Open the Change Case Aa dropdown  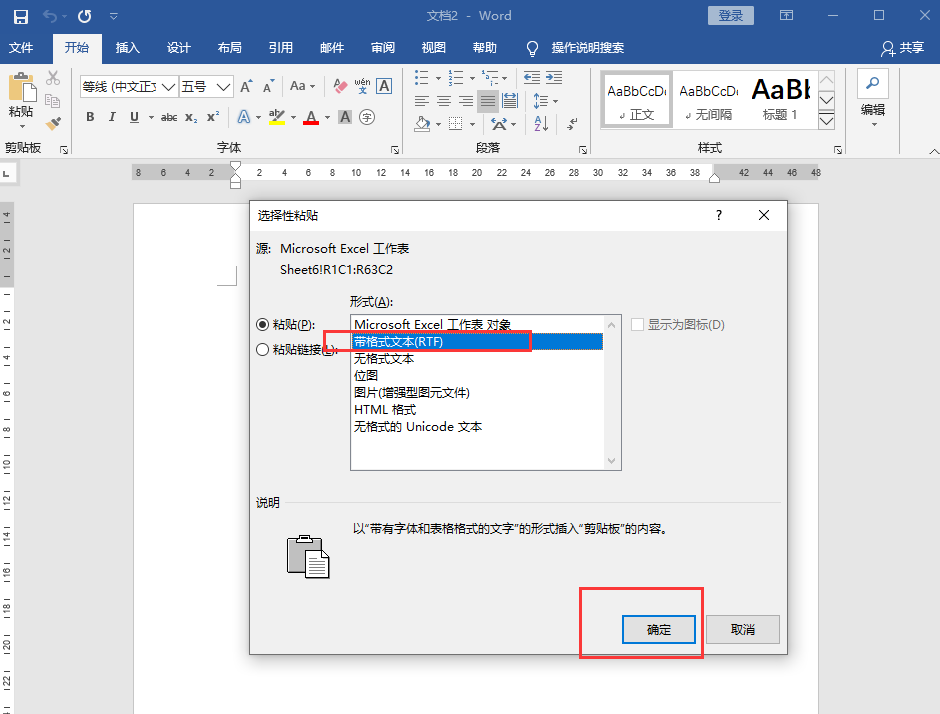[302, 86]
